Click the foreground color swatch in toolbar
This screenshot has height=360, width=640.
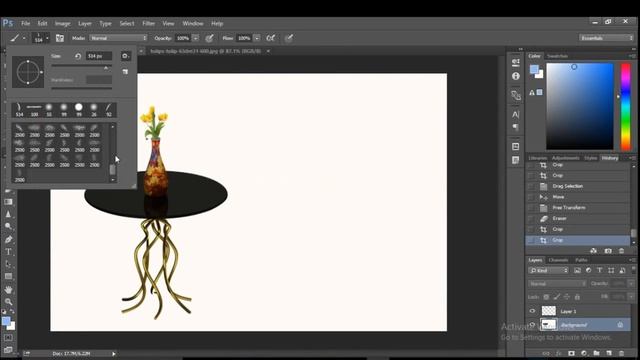[x=6, y=321]
